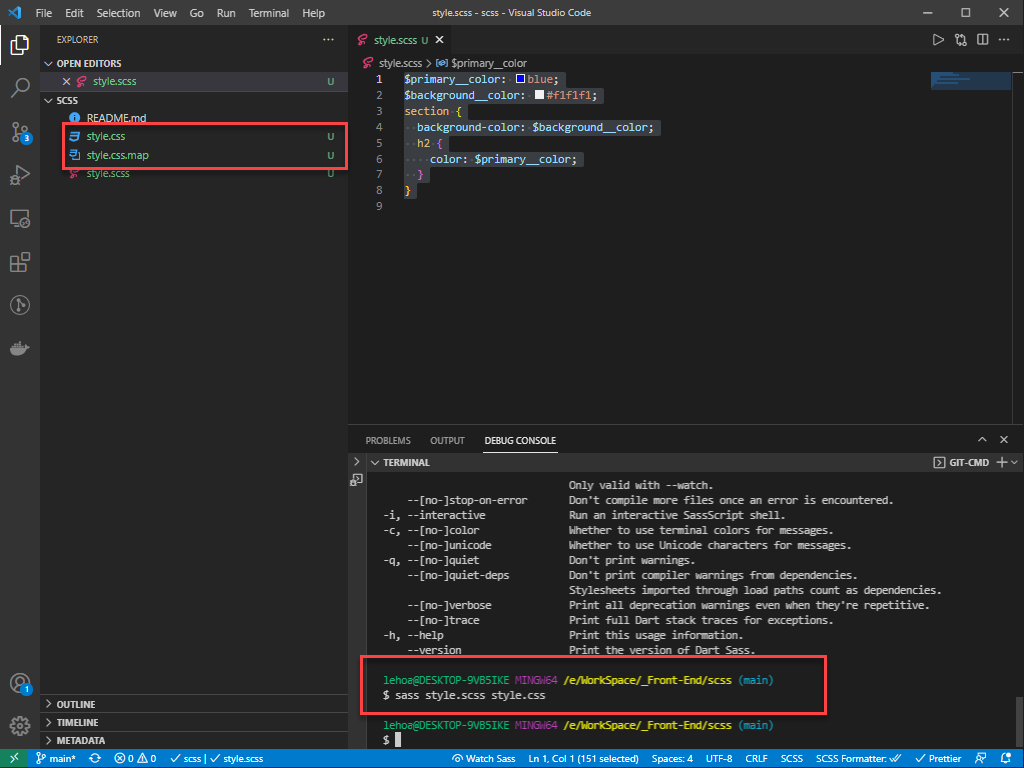Open the Source Control view

point(20,132)
